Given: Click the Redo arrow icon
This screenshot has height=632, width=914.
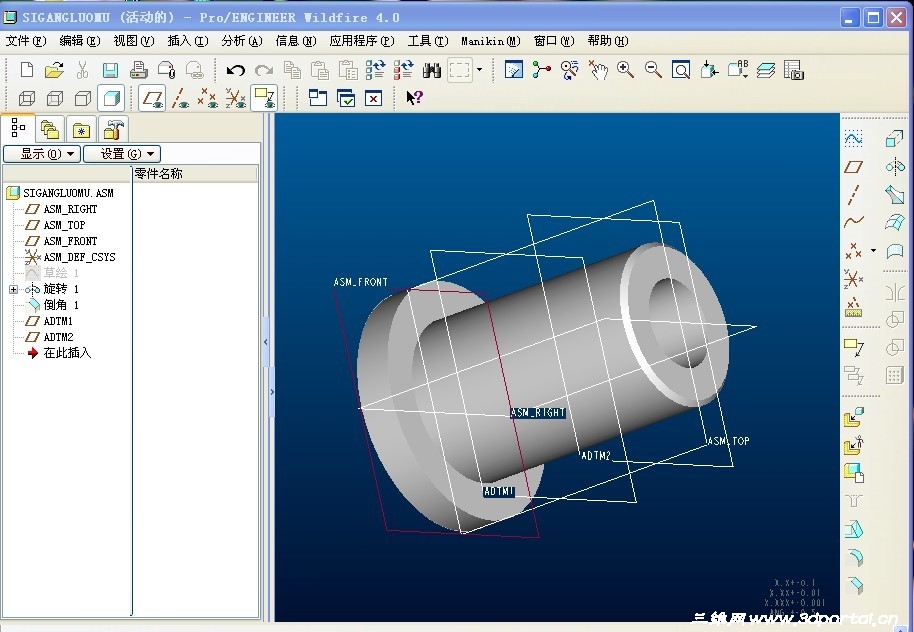Looking at the screenshot, I should (x=264, y=71).
